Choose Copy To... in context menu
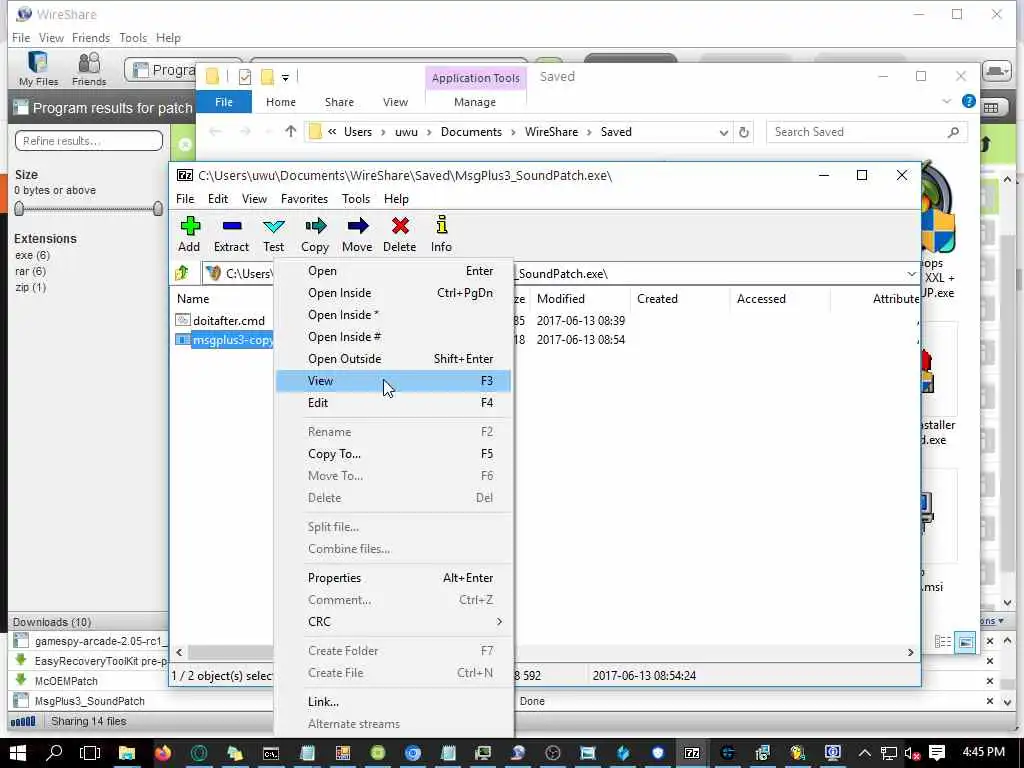Screen dimensions: 1024x768 click(393, 454)
